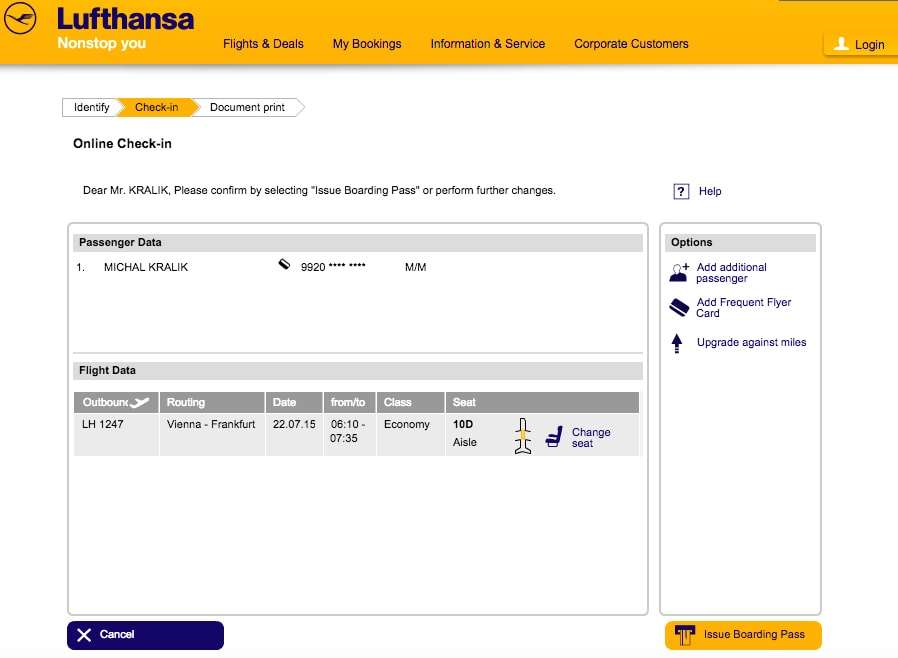Click the airplane icon in Outbound header
This screenshot has width=898, height=658.
[140, 403]
